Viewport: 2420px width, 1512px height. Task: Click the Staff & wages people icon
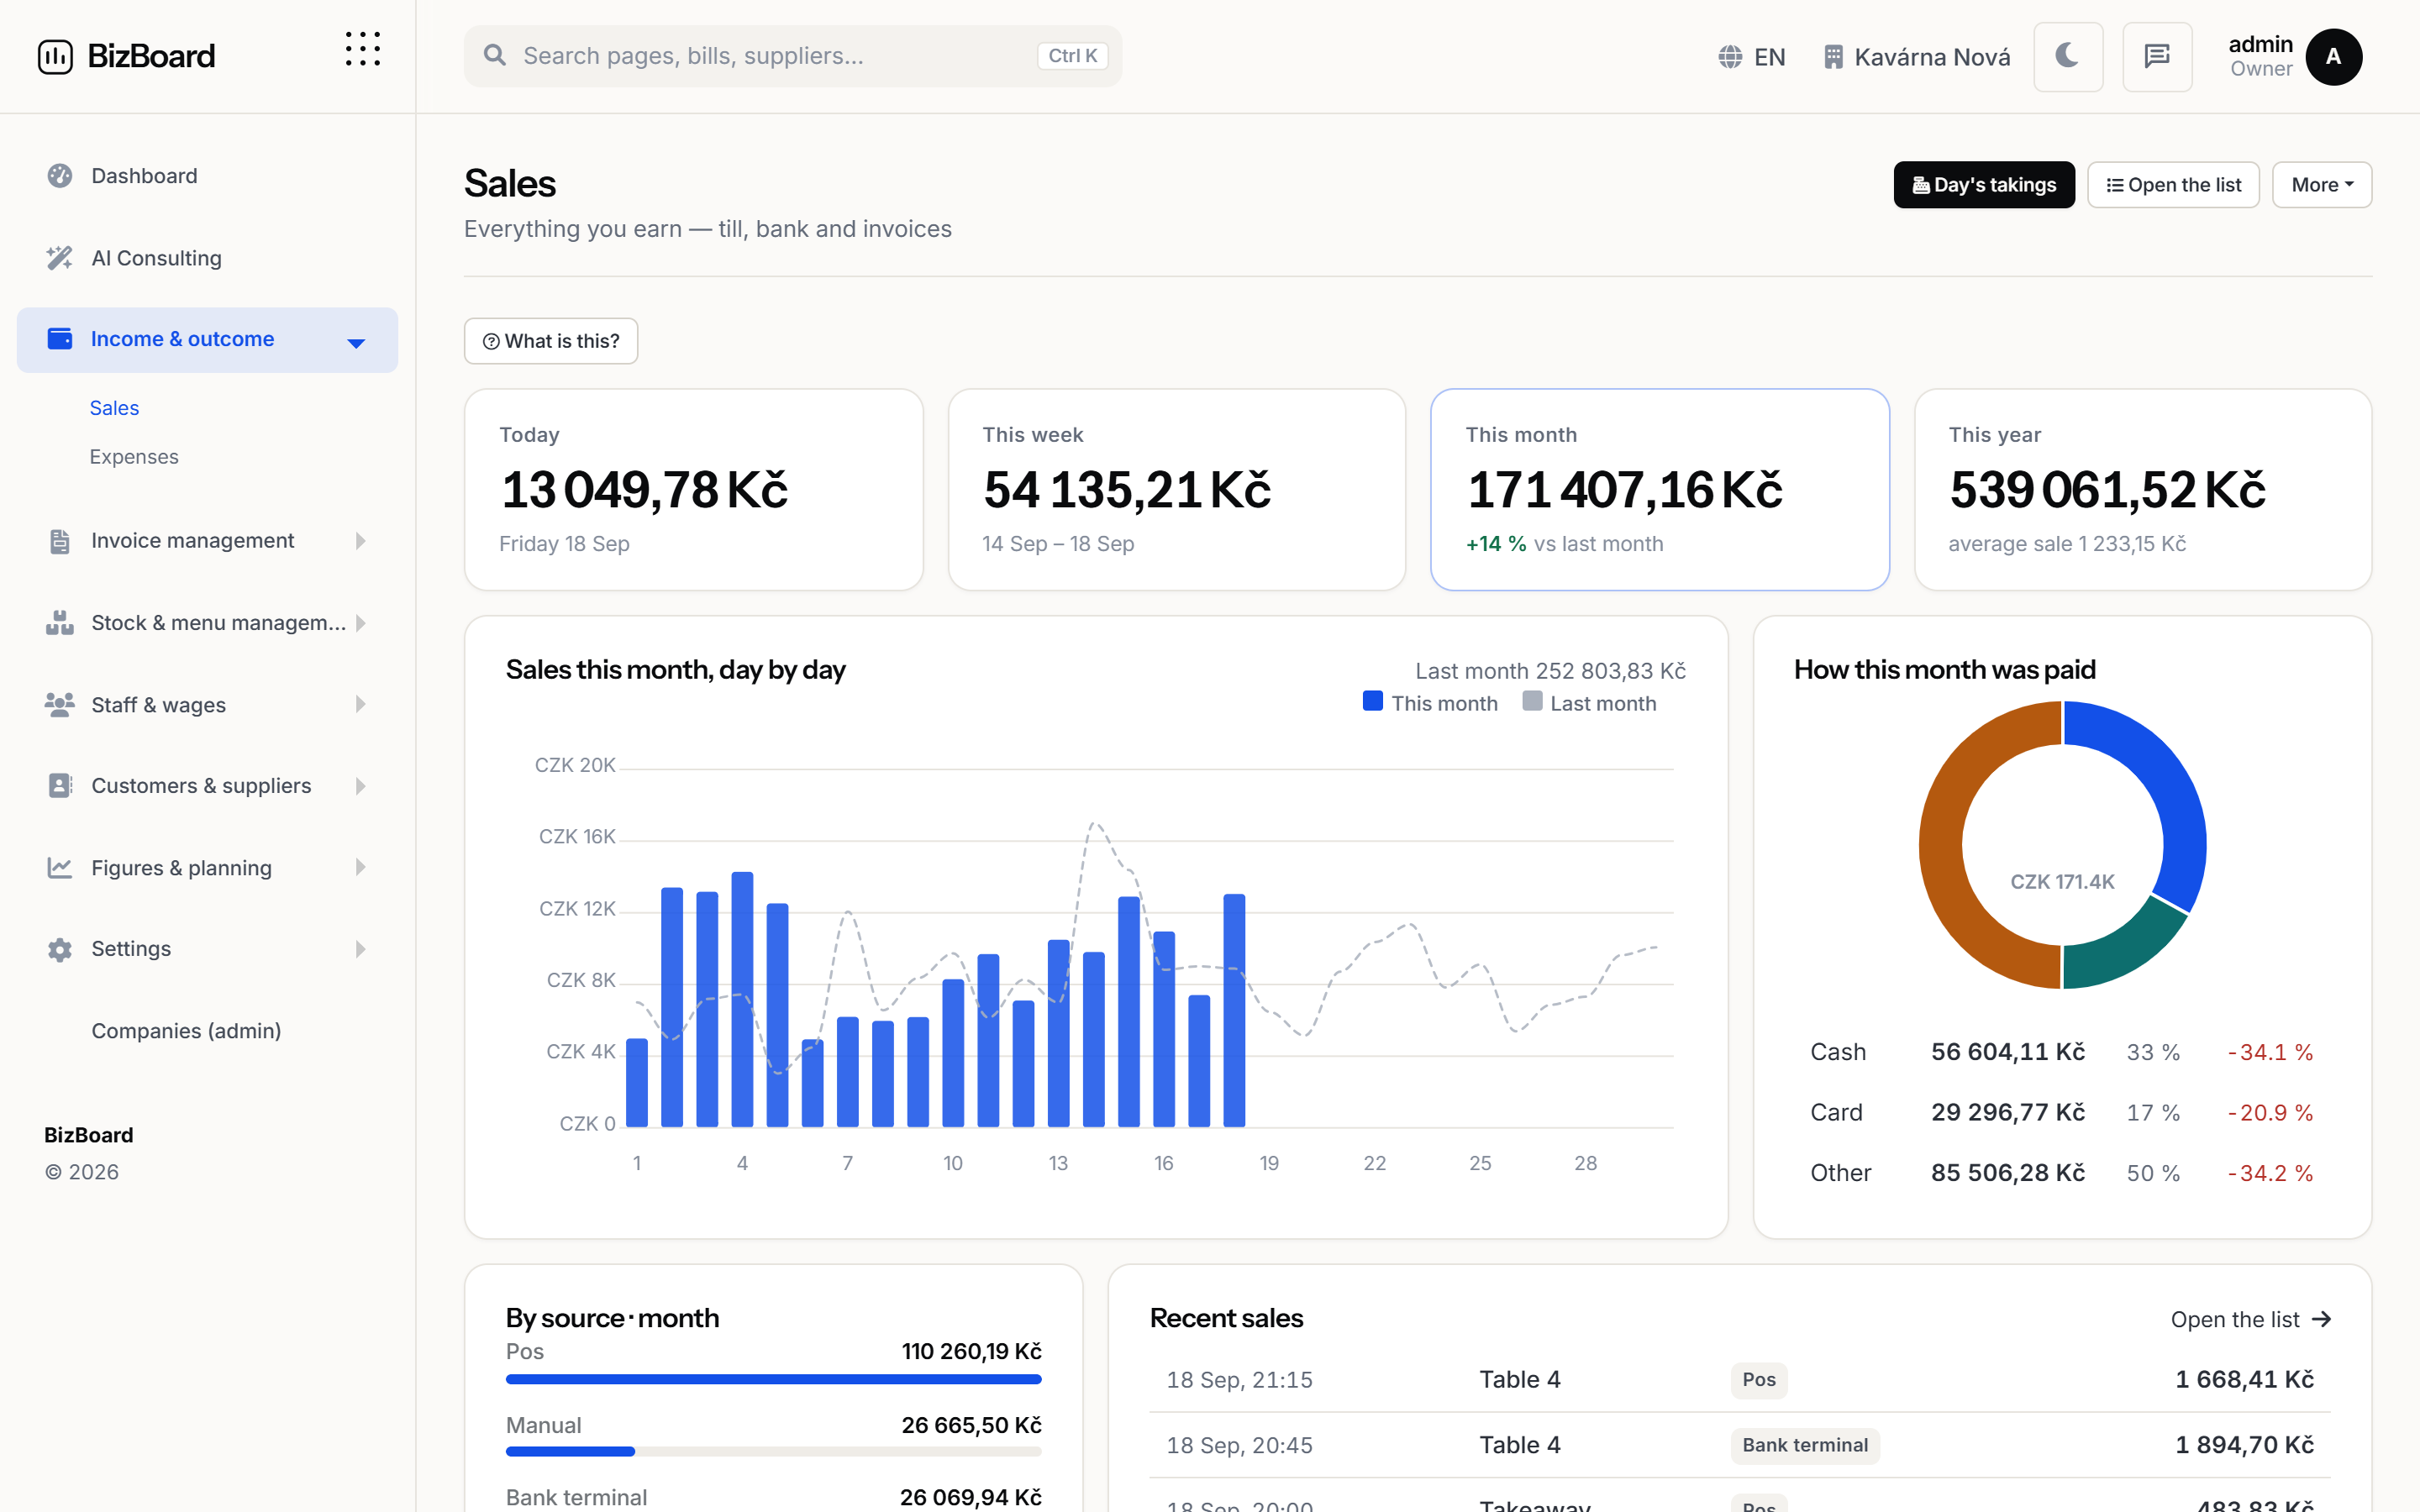60,705
